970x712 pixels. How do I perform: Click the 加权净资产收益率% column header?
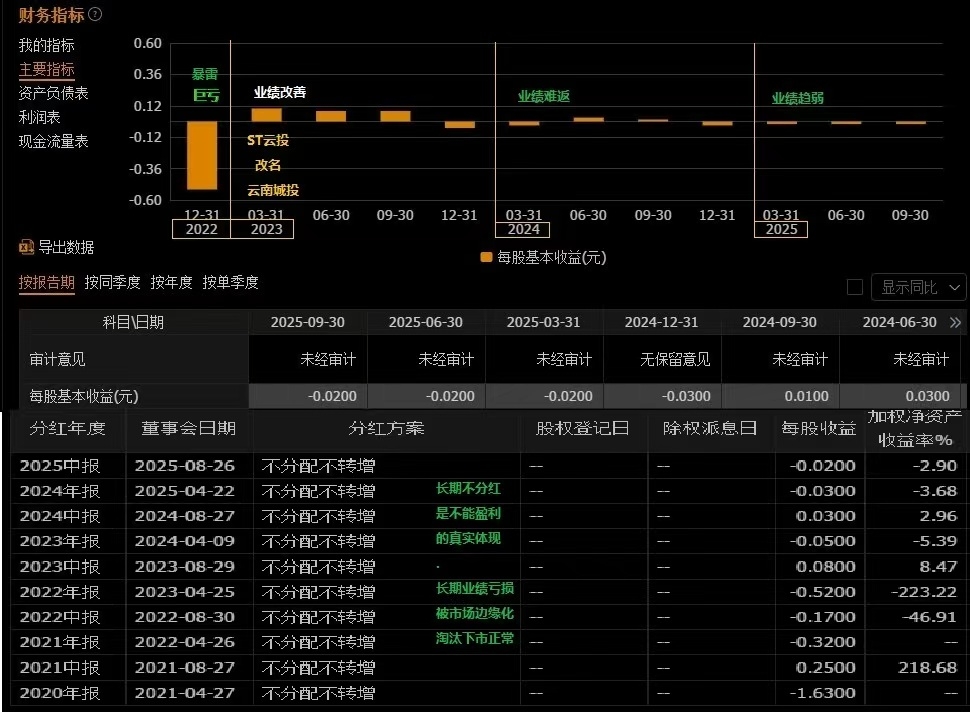914,428
